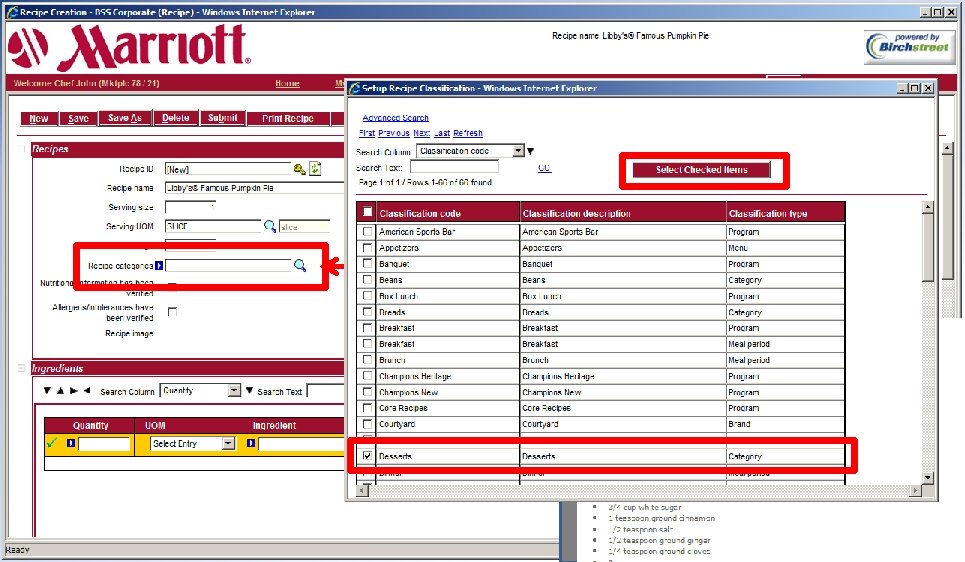Toggle the select-all checkbox in table header

[367, 212]
